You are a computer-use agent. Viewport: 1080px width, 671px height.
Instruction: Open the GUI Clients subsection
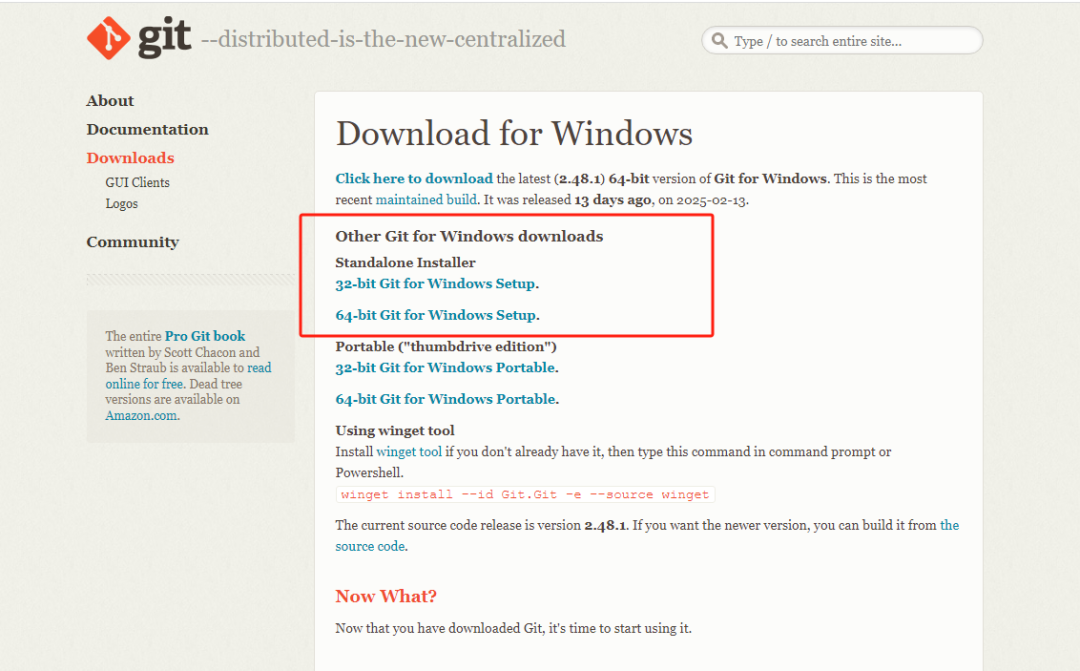pos(137,183)
